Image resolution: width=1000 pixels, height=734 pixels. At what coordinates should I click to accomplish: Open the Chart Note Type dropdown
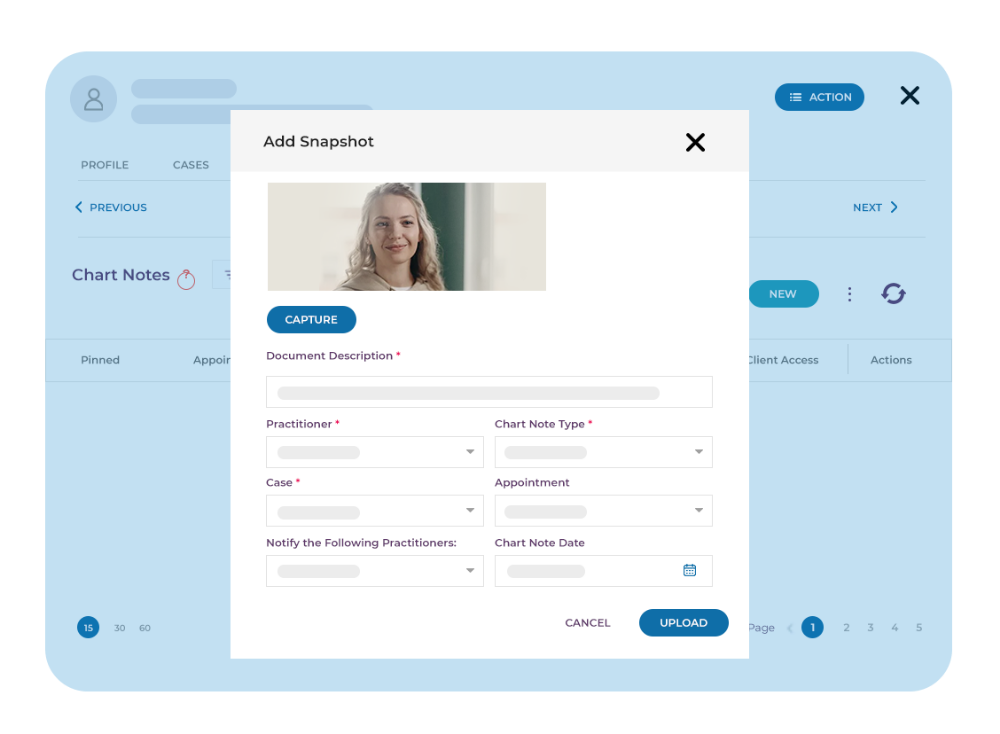699,451
